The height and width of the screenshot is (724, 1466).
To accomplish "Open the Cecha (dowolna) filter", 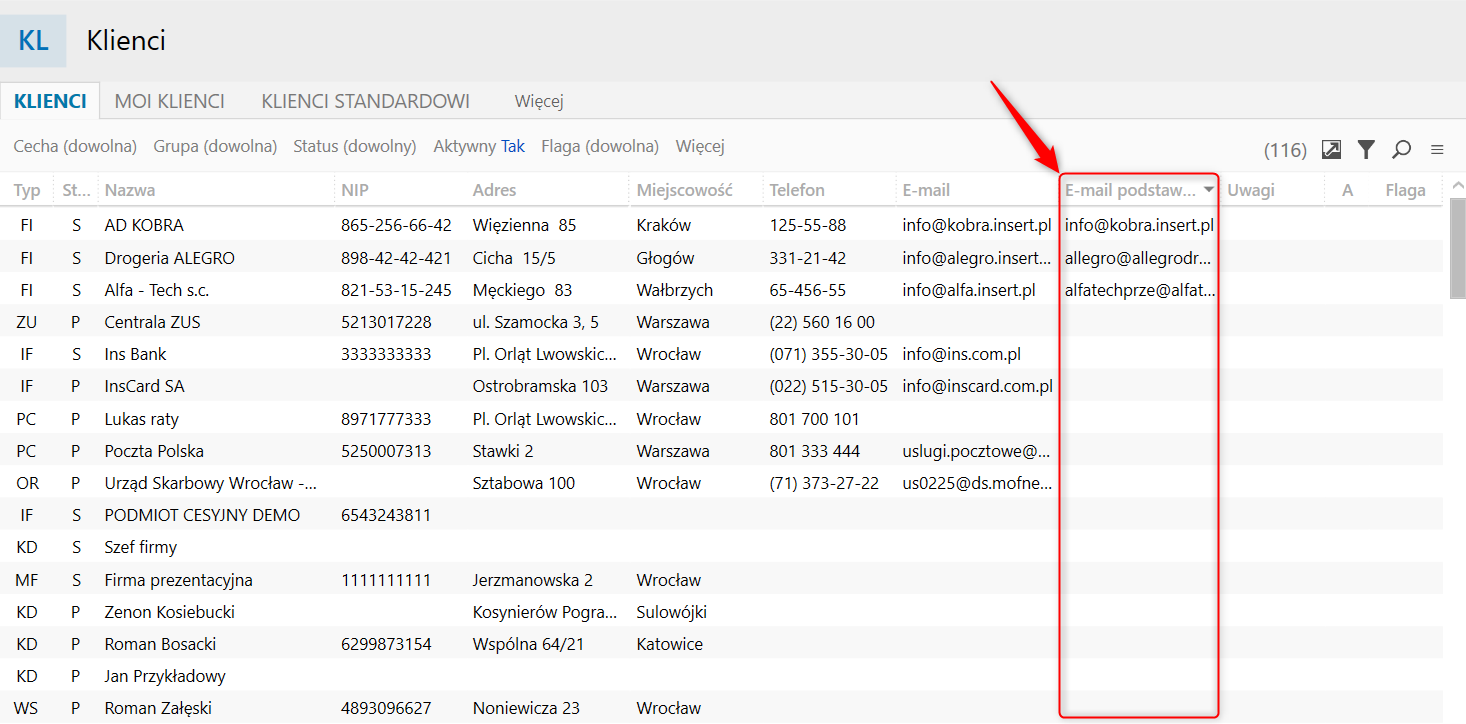I will [75, 147].
